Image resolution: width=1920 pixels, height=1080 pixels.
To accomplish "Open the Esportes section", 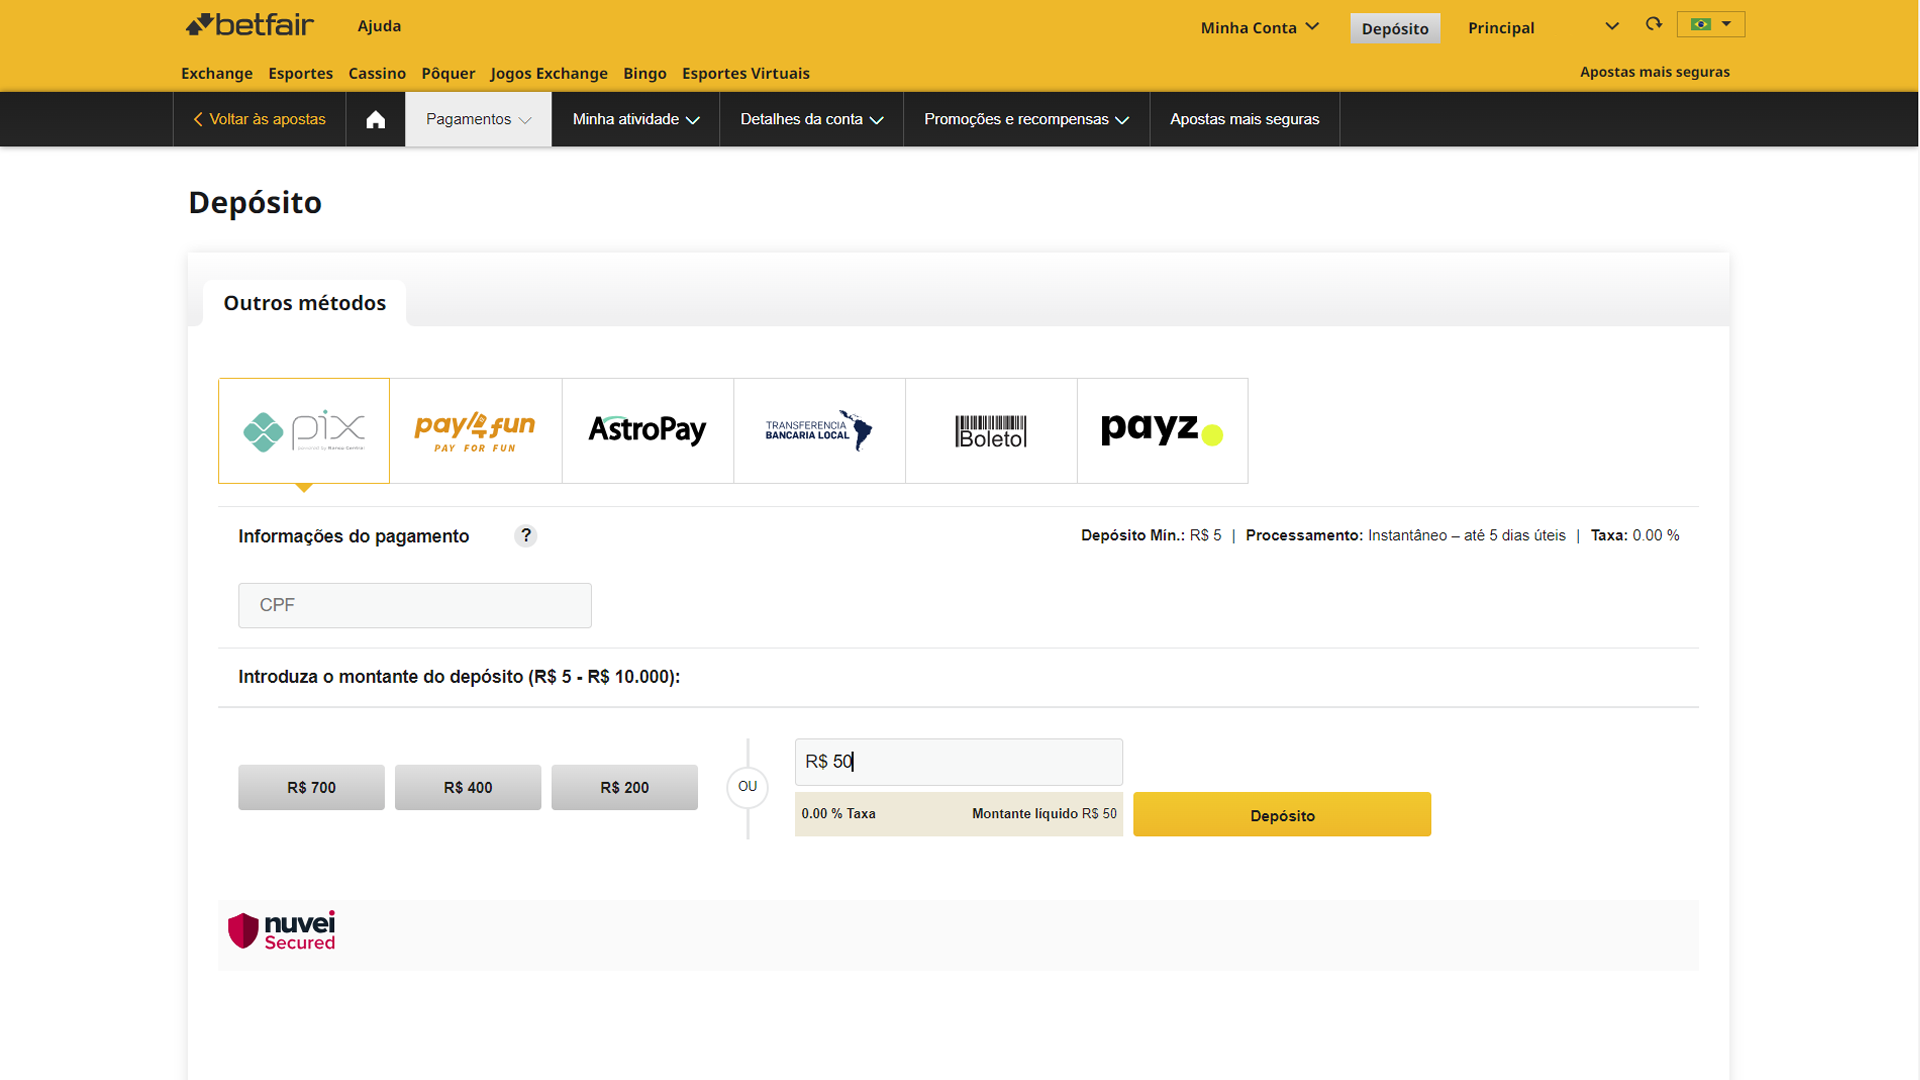I will tap(300, 73).
